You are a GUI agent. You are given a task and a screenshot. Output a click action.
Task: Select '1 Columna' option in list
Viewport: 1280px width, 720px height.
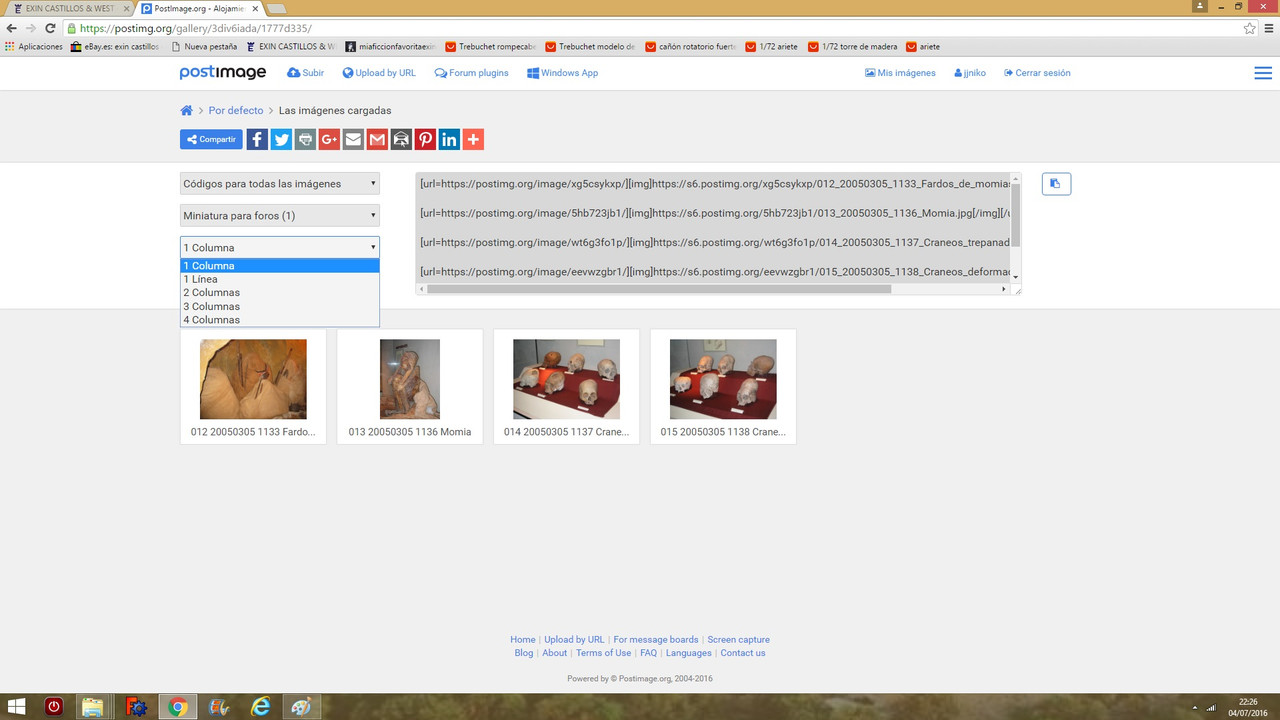click(280, 266)
